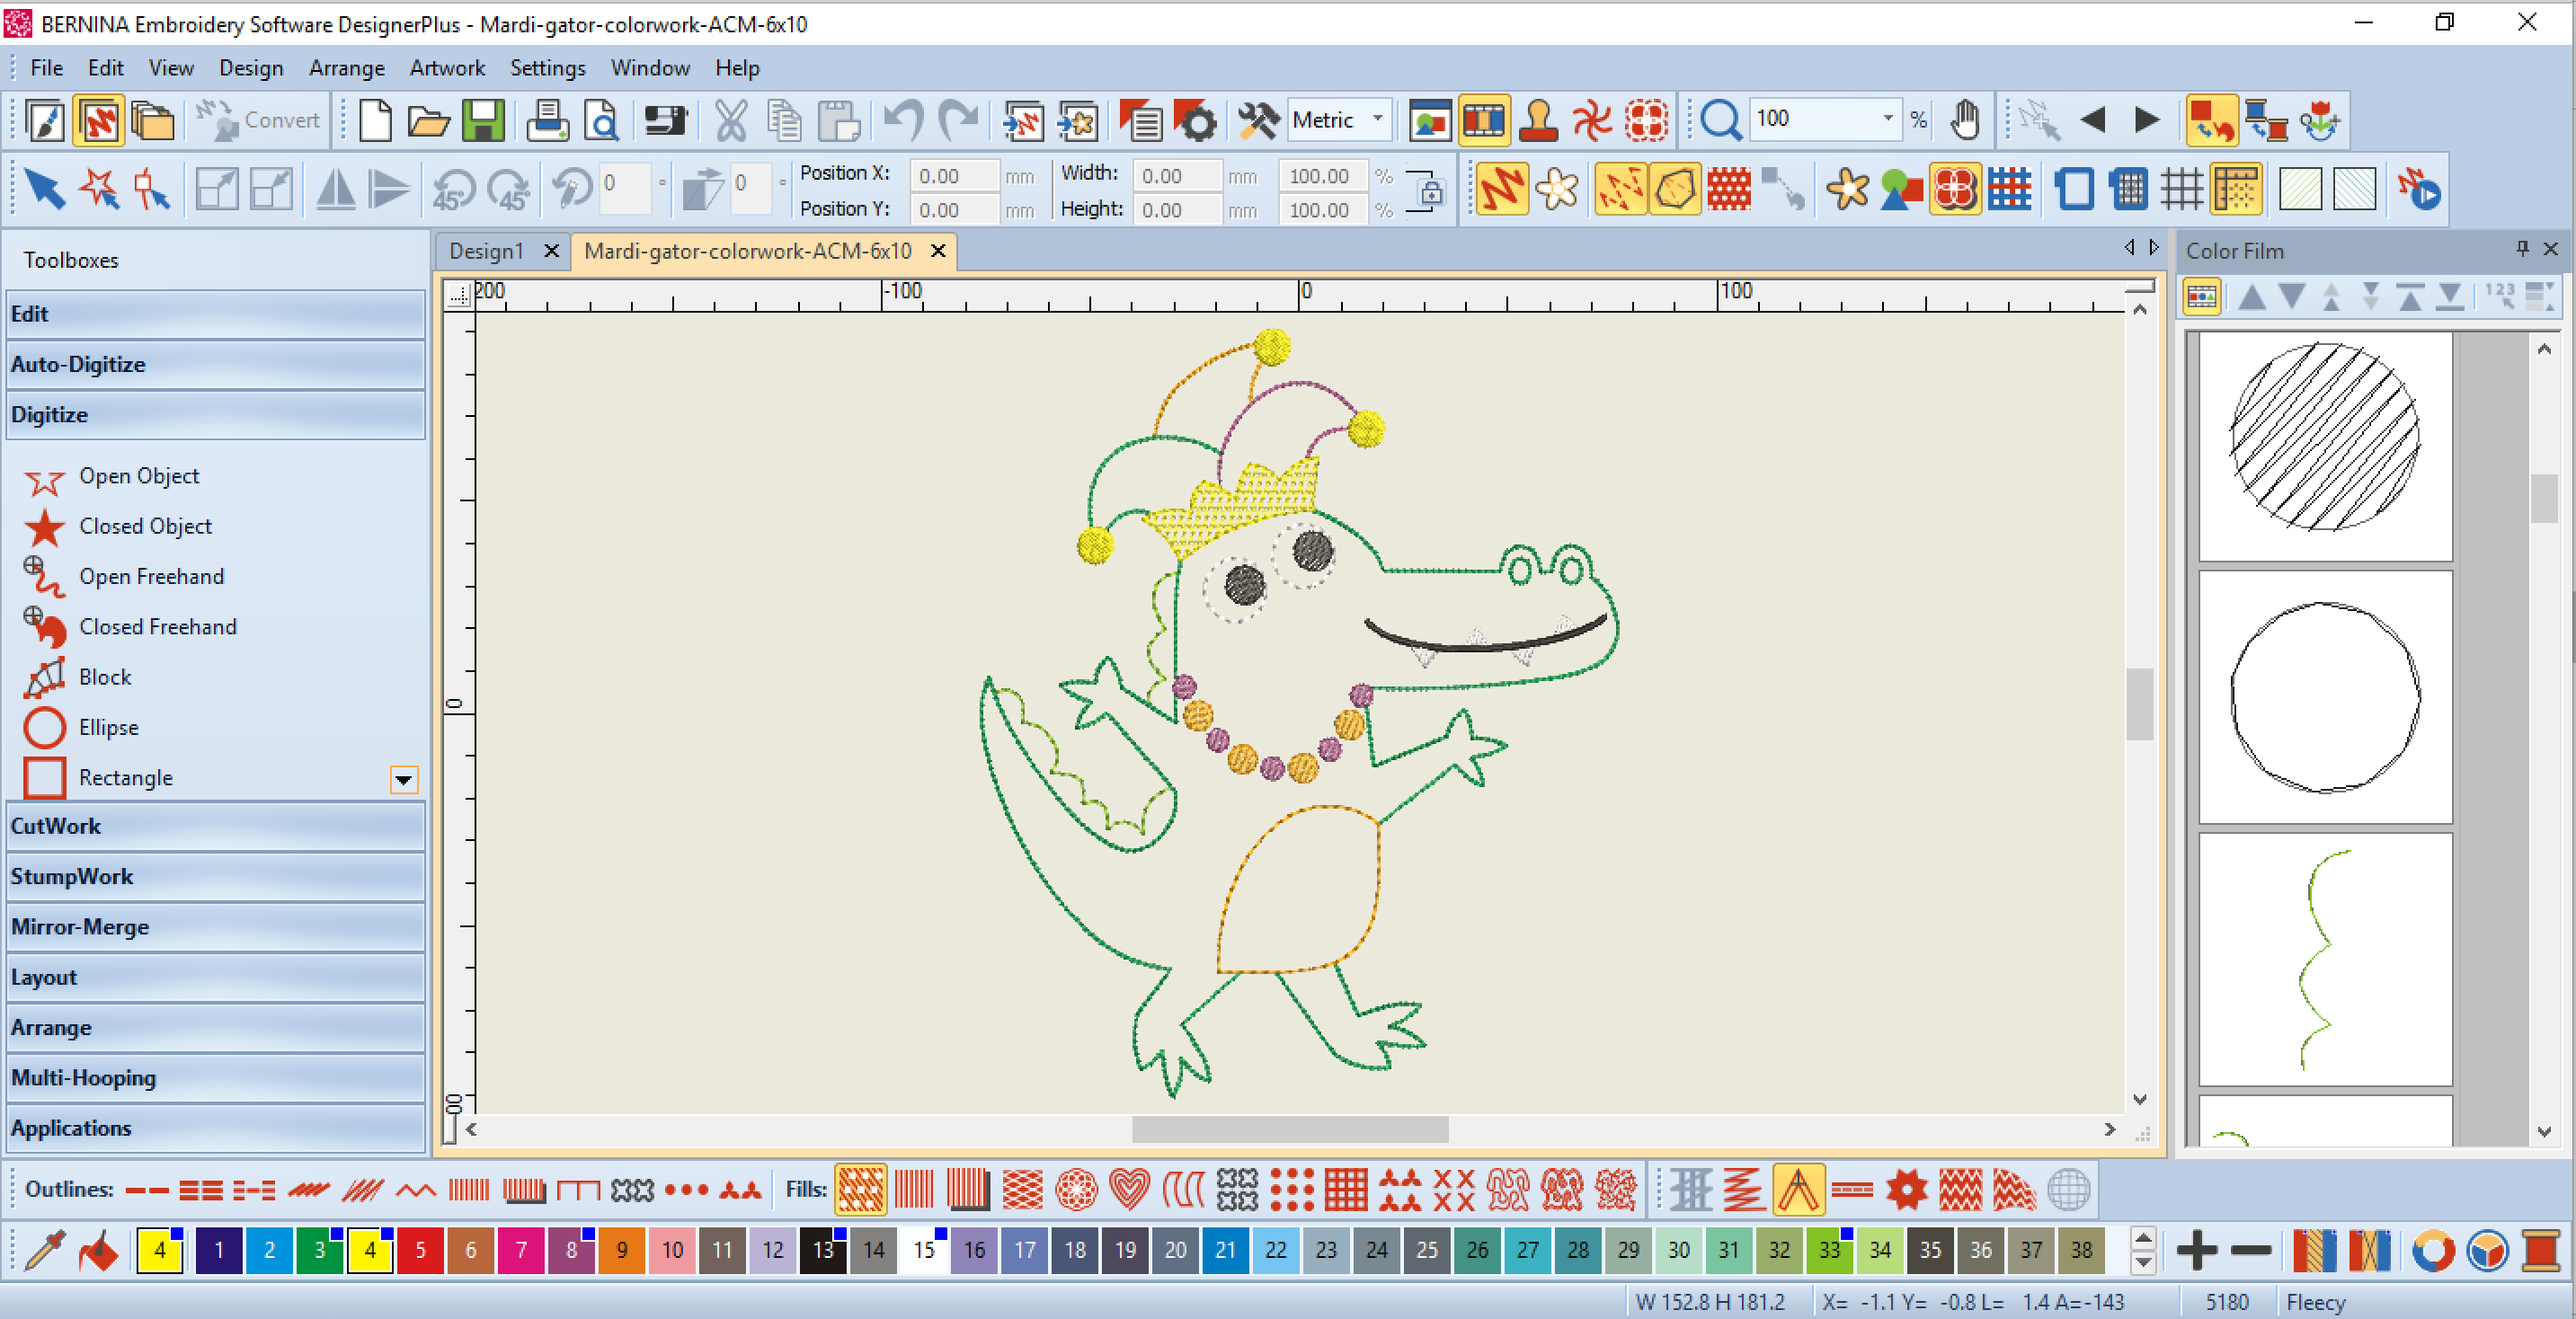Image resolution: width=2576 pixels, height=1319 pixels.
Task: Select the heart-shaped fill stitch type
Action: [x=1129, y=1189]
